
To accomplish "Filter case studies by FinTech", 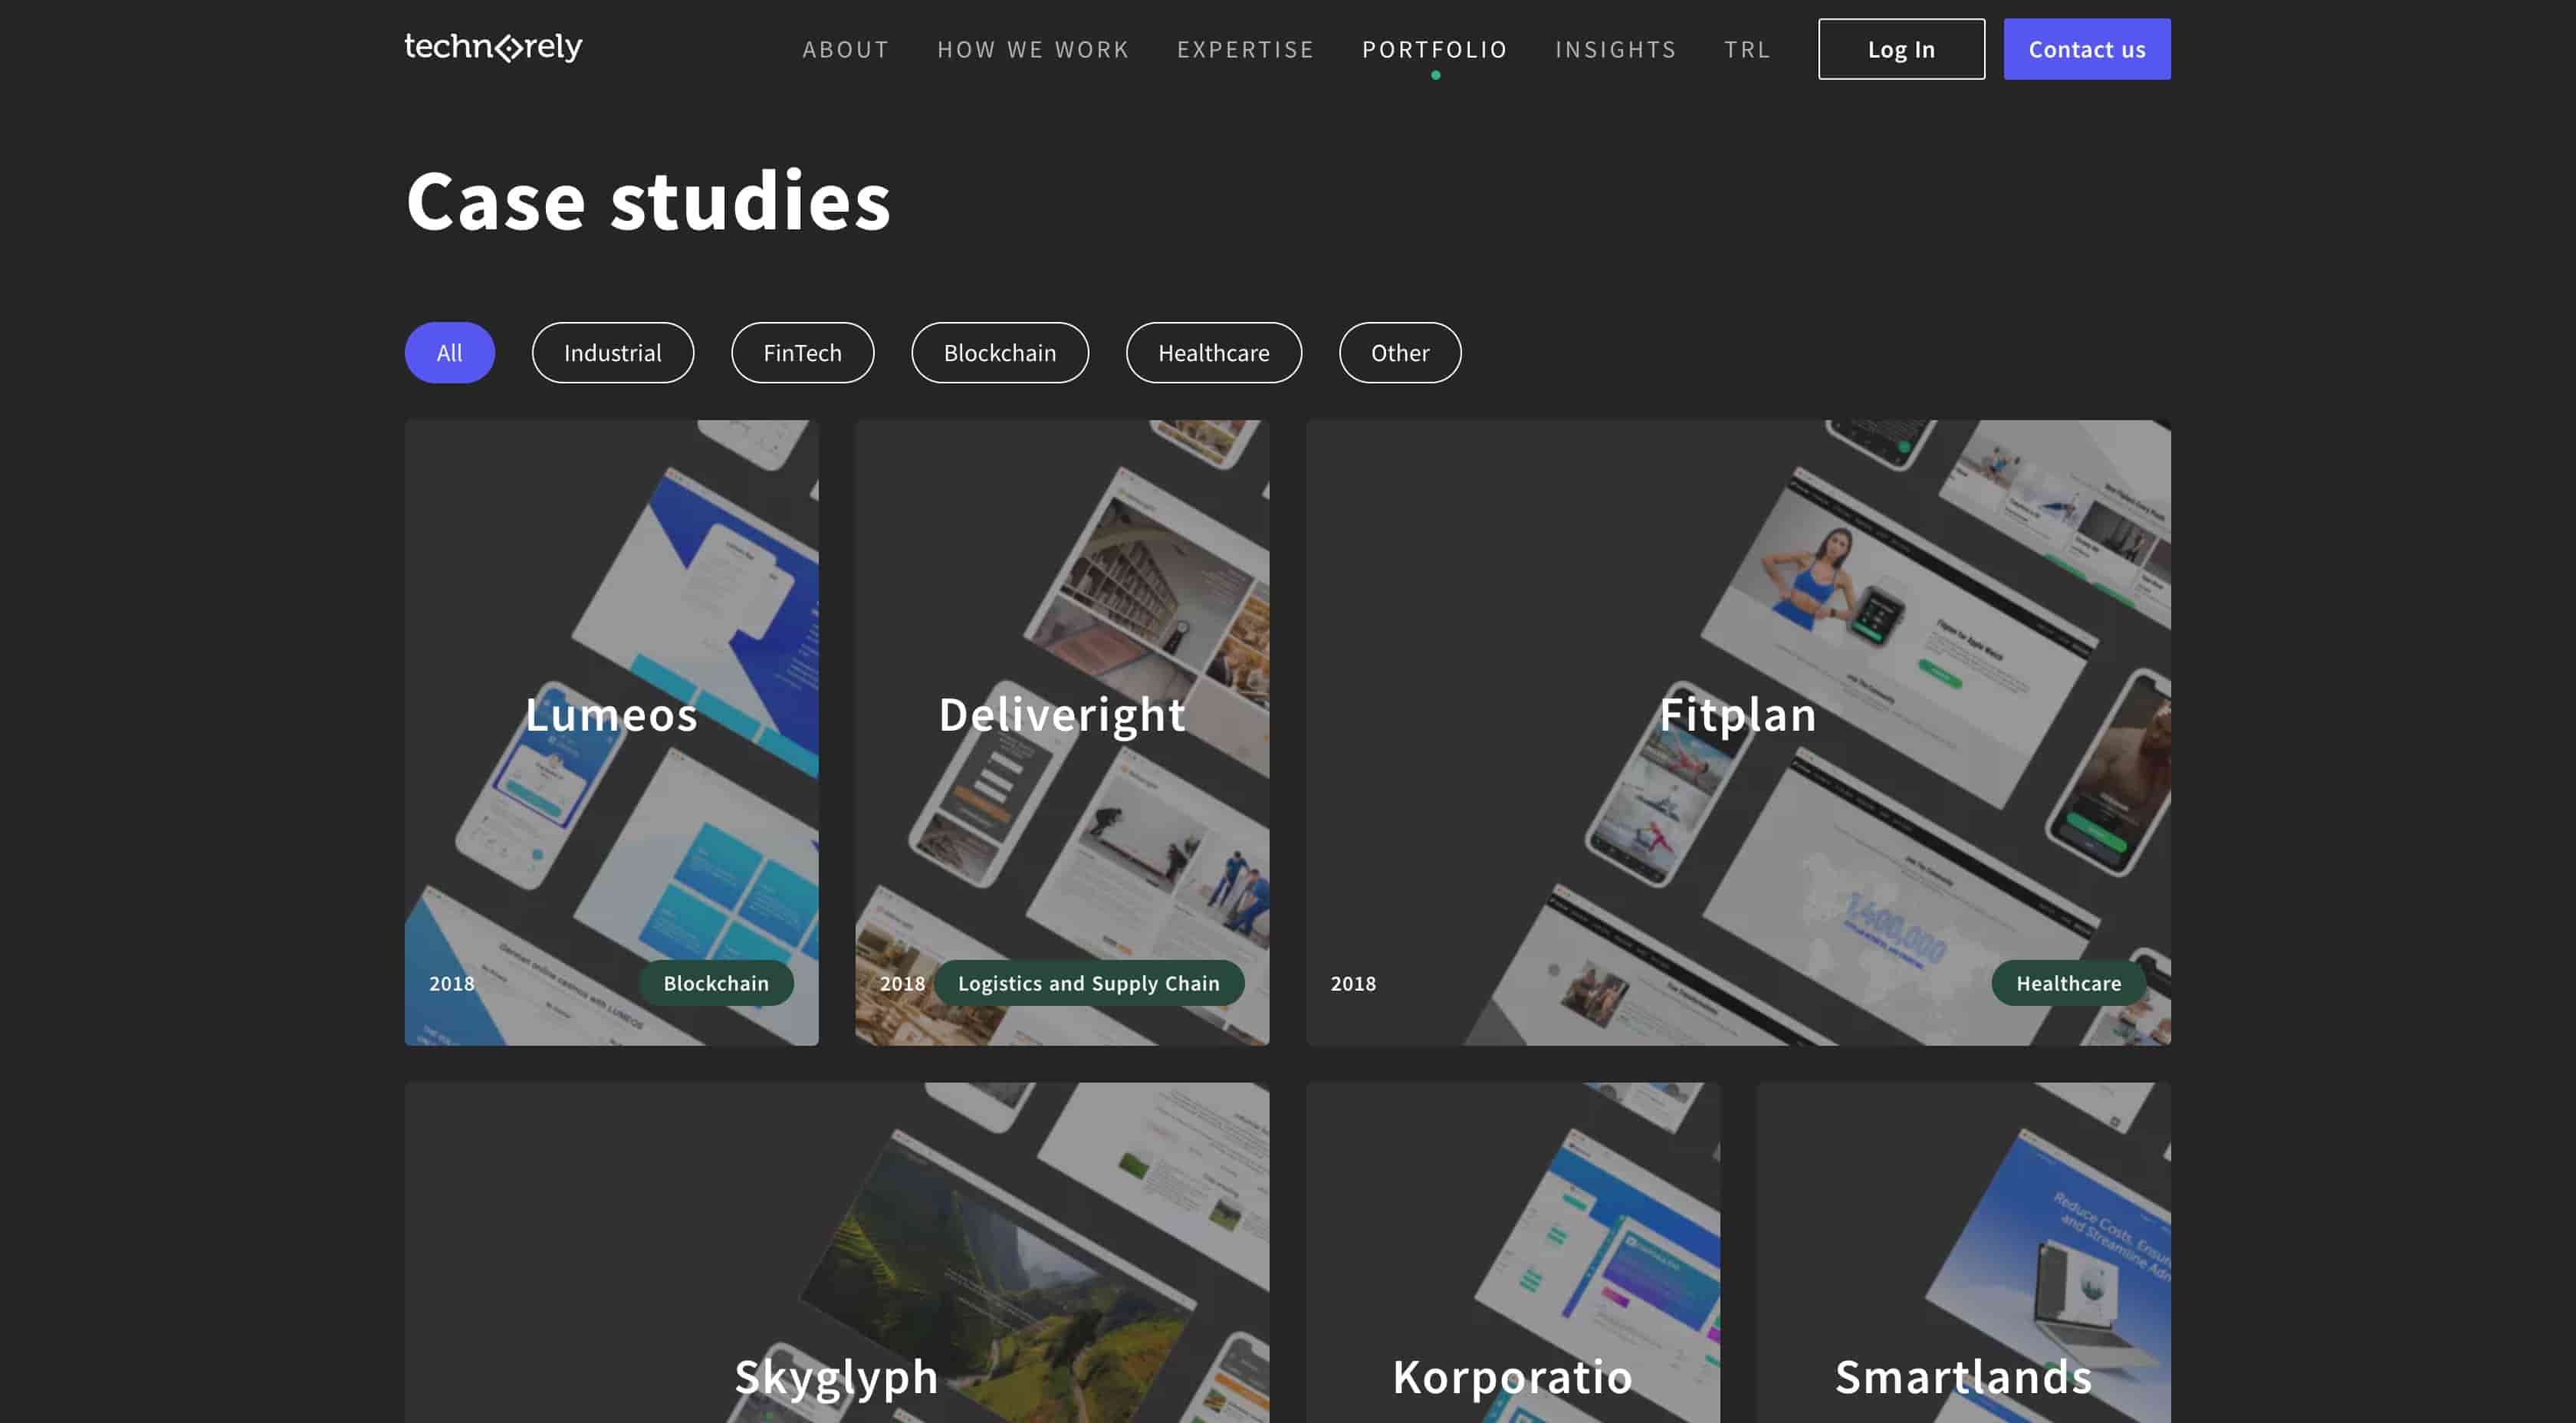I will (x=802, y=353).
